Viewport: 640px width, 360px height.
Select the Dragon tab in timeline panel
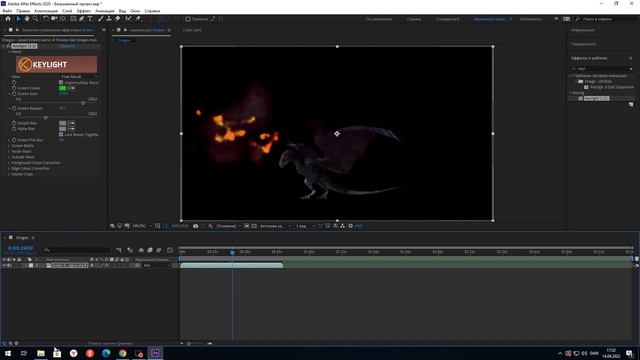click(x=22, y=238)
